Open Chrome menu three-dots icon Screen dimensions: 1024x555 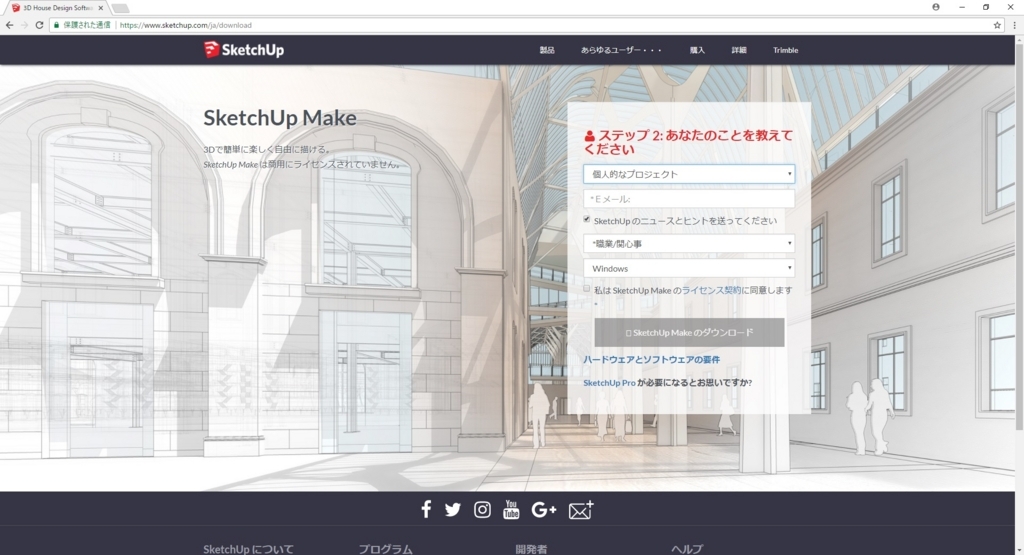click(1014, 25)
